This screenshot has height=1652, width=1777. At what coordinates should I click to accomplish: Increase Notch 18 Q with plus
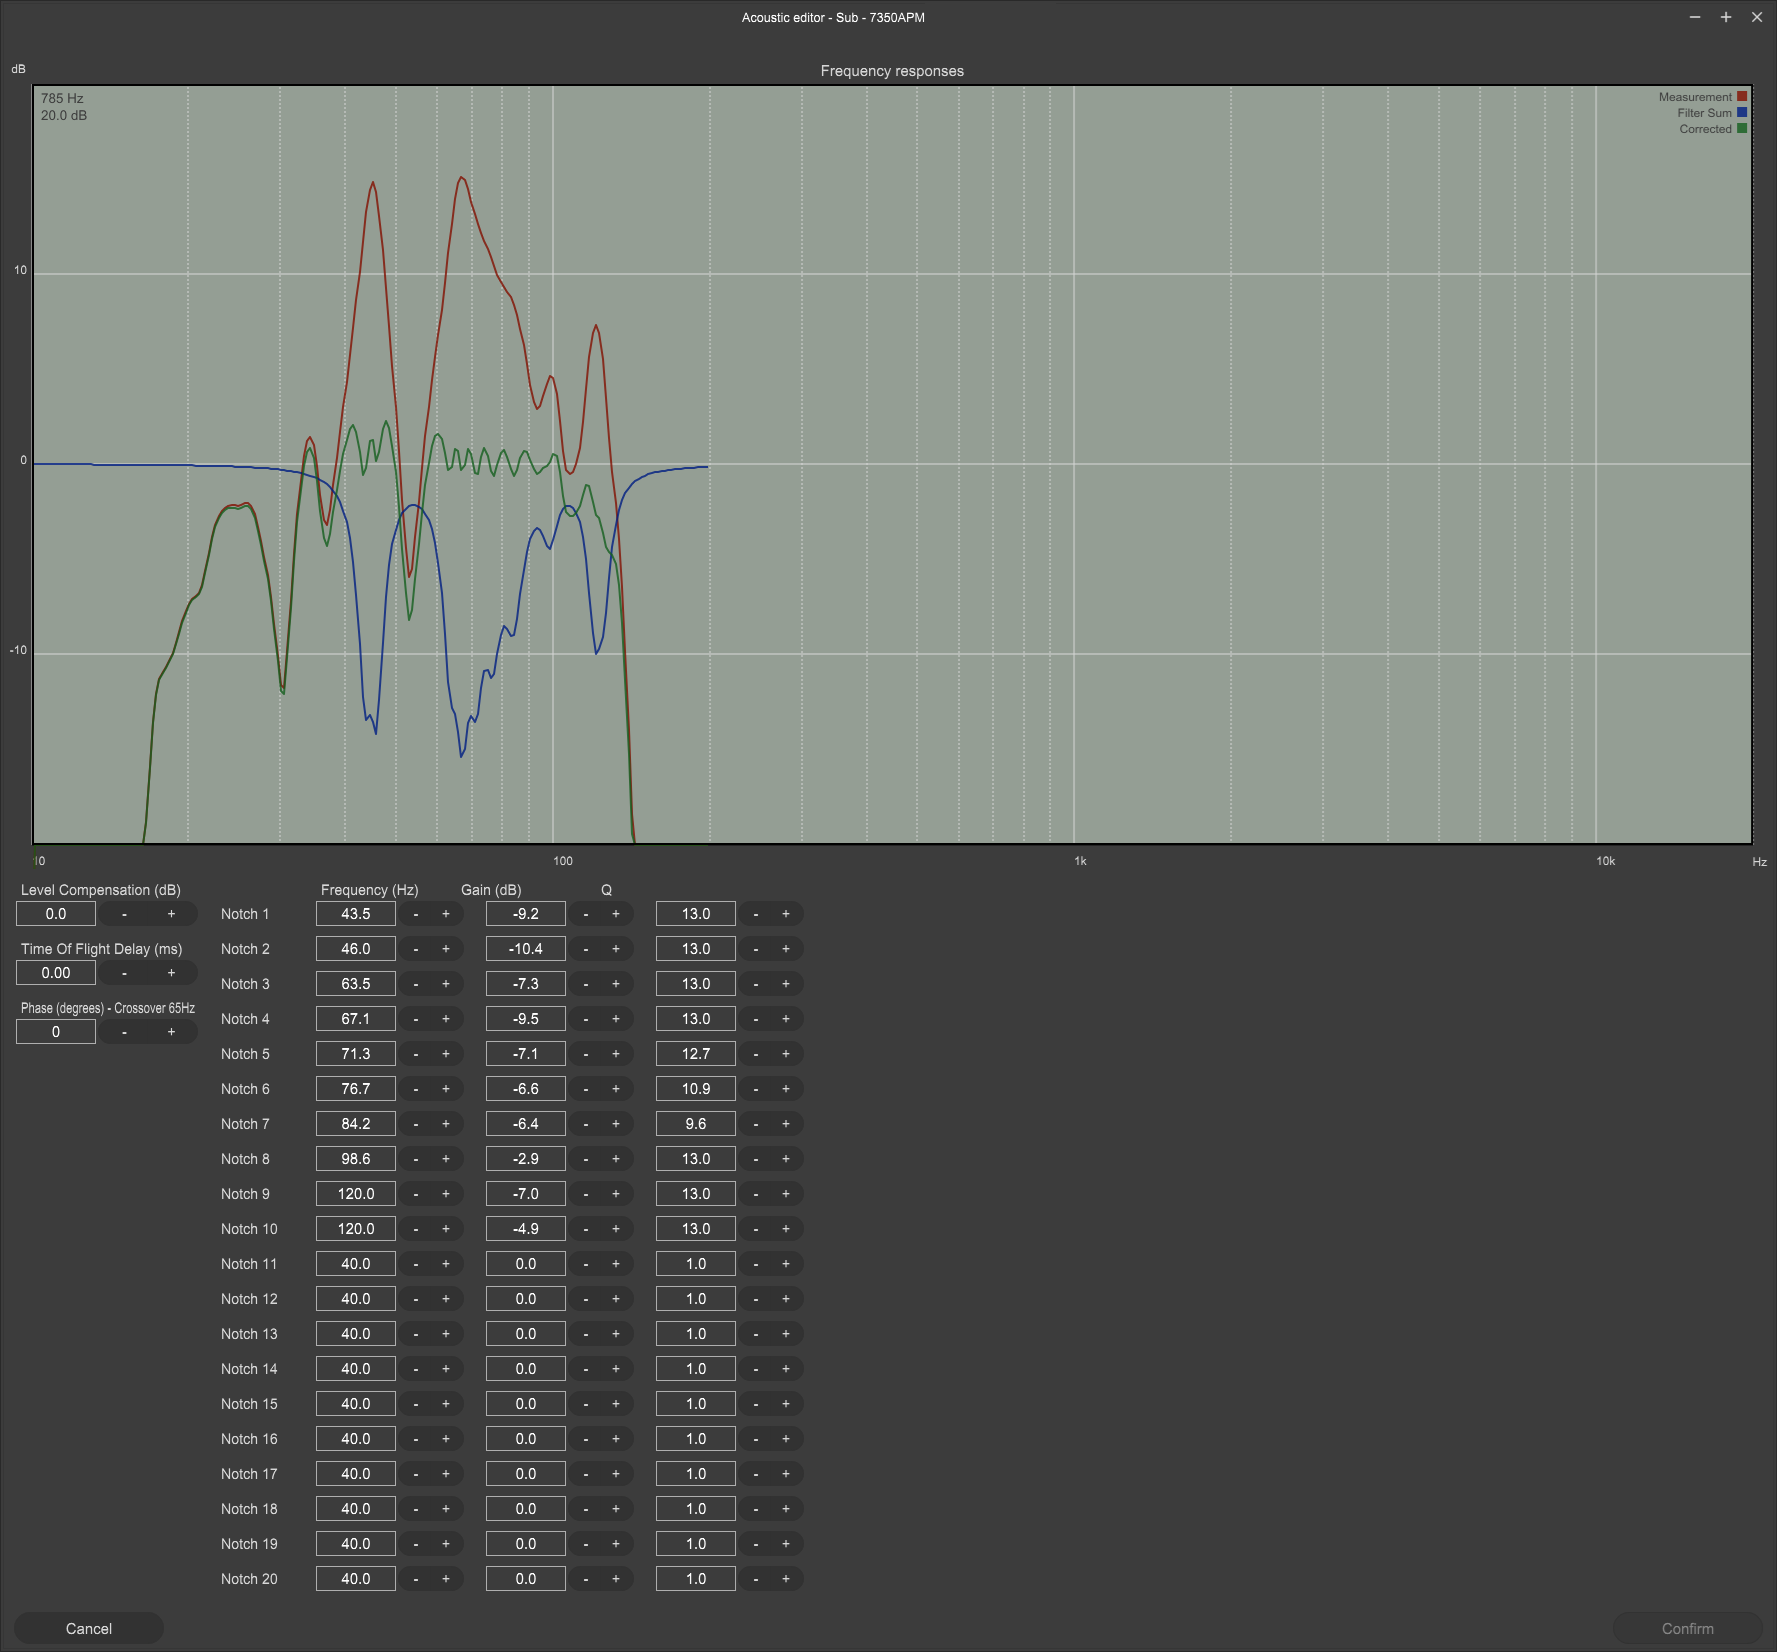click(786, 1509)
